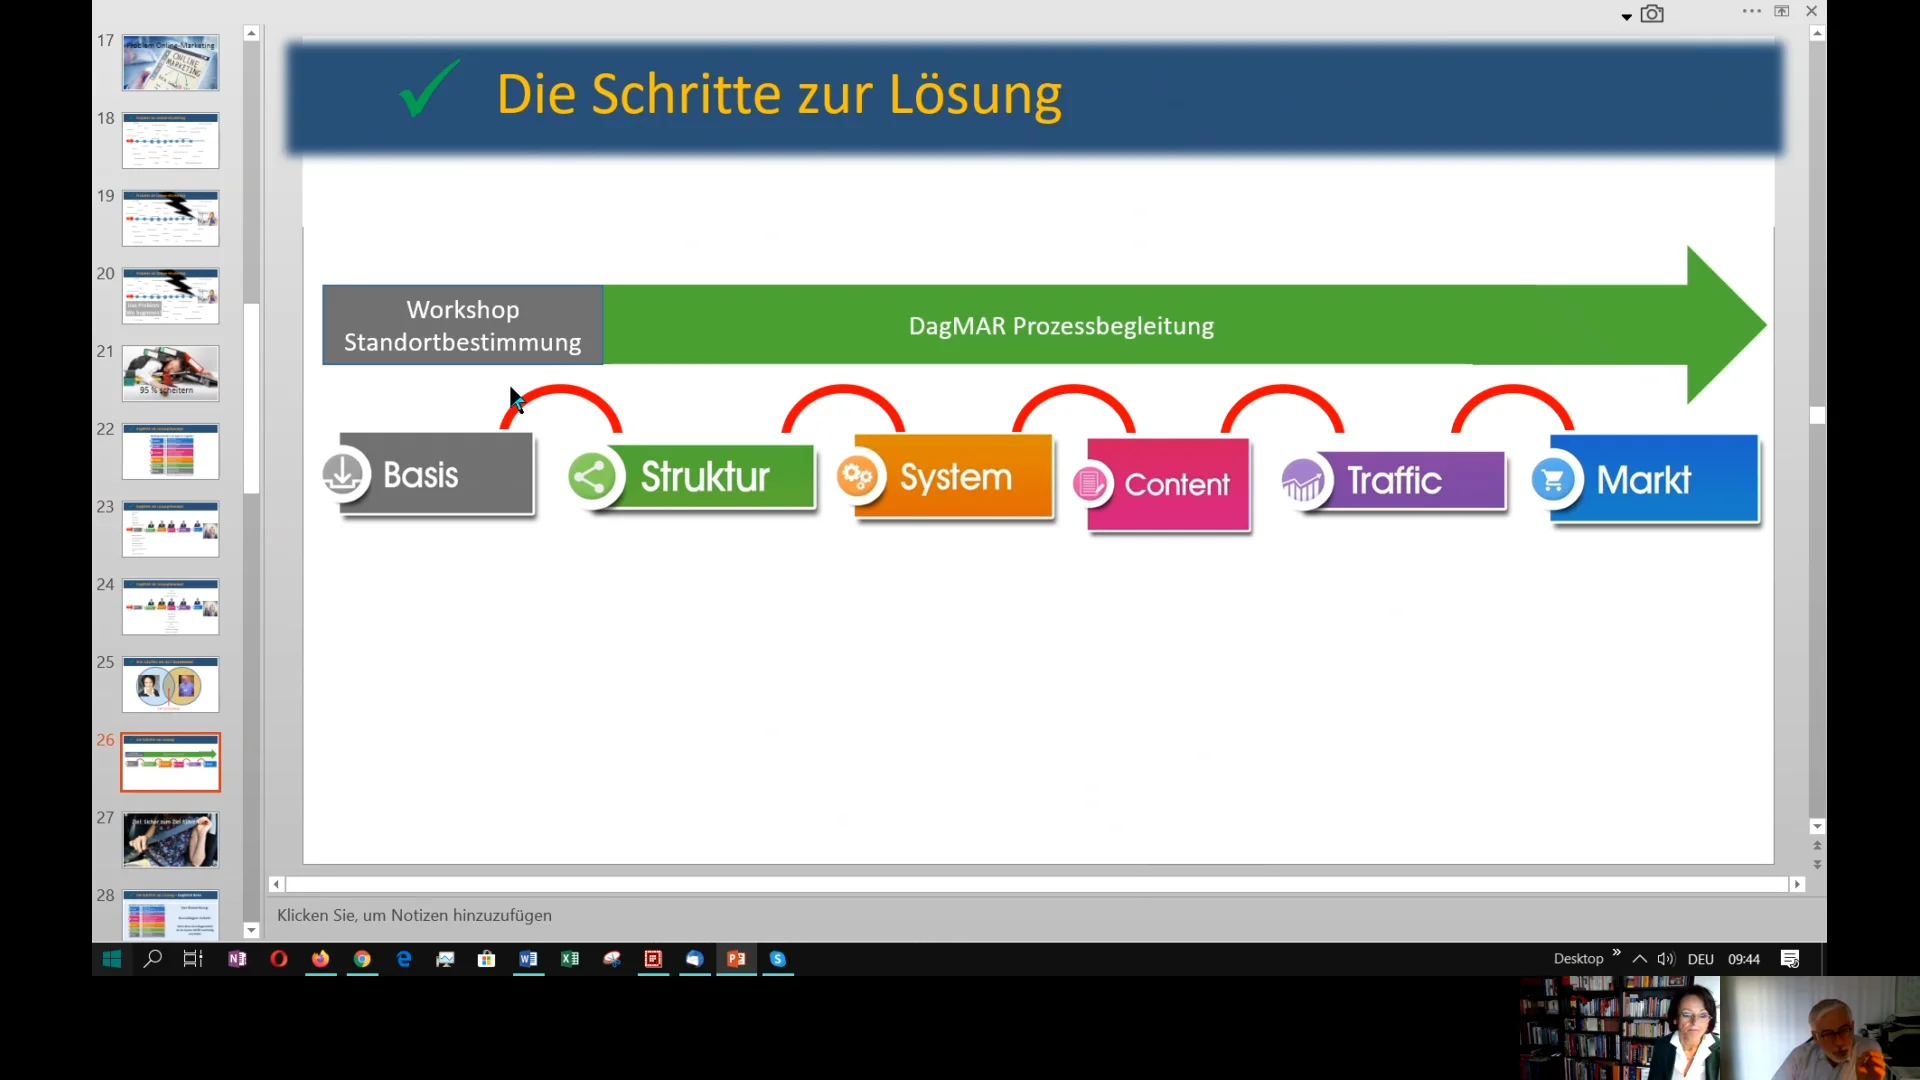The image size is (1920, 1080).
Task: Click slide 24 thumbnail in panel
Action: [x=170, y=607]
